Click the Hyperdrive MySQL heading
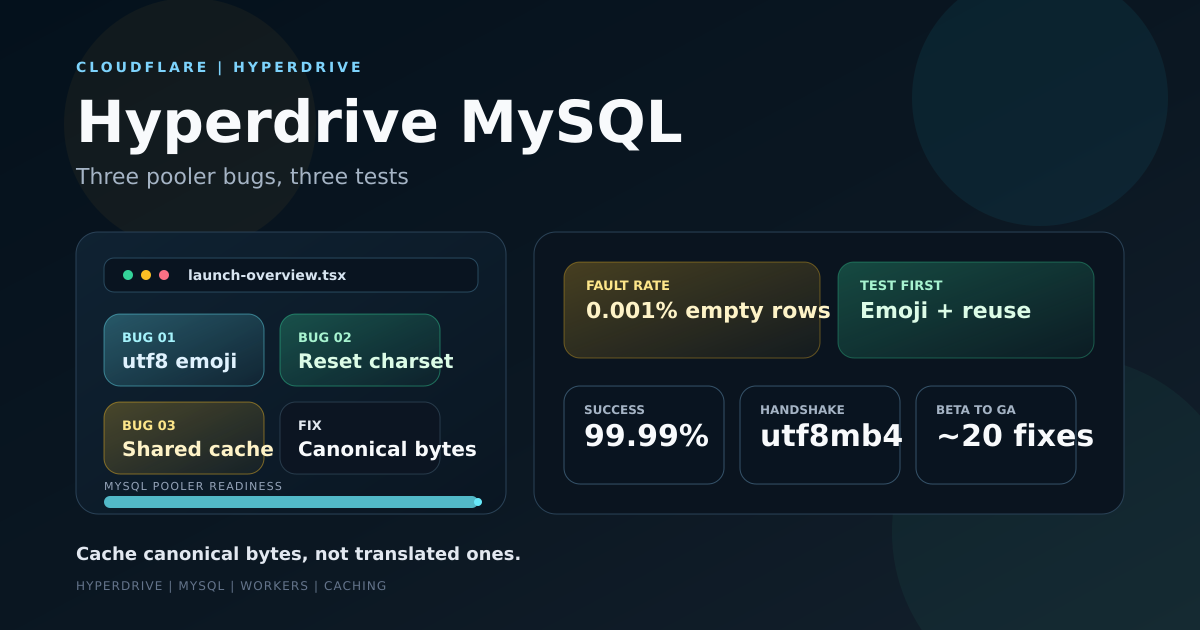Viewport: 1200px width, 630px height. pos(379,123)
